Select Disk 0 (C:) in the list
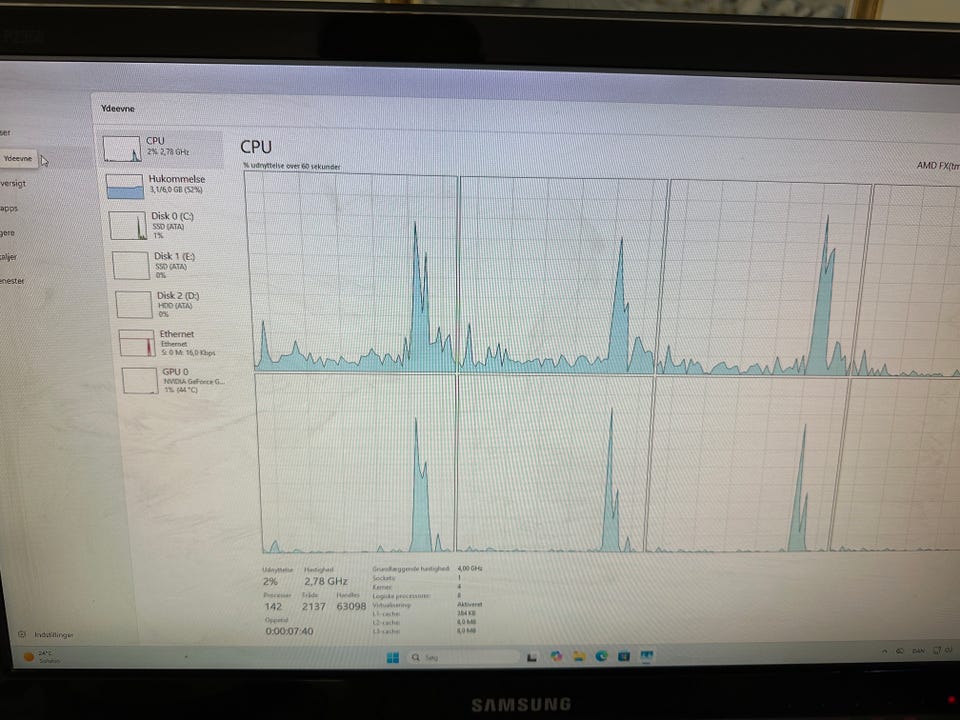960x720 pixels. tap(167, 225)
